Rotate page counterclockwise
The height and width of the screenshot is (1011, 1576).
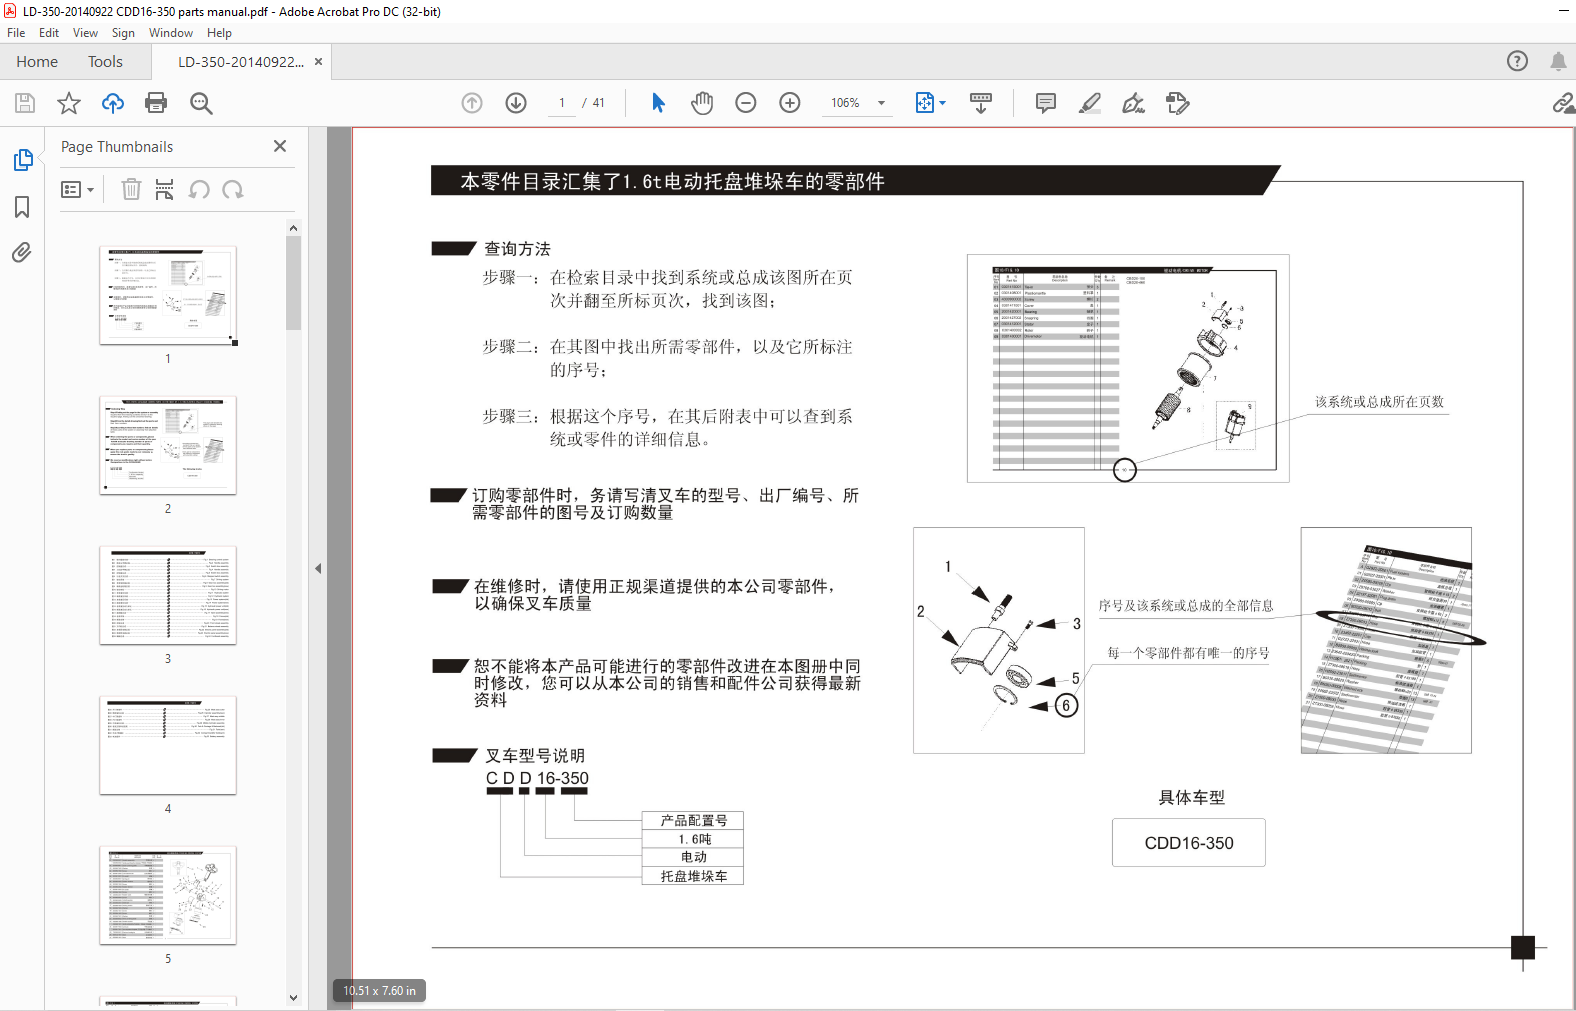tap(200, 189)
